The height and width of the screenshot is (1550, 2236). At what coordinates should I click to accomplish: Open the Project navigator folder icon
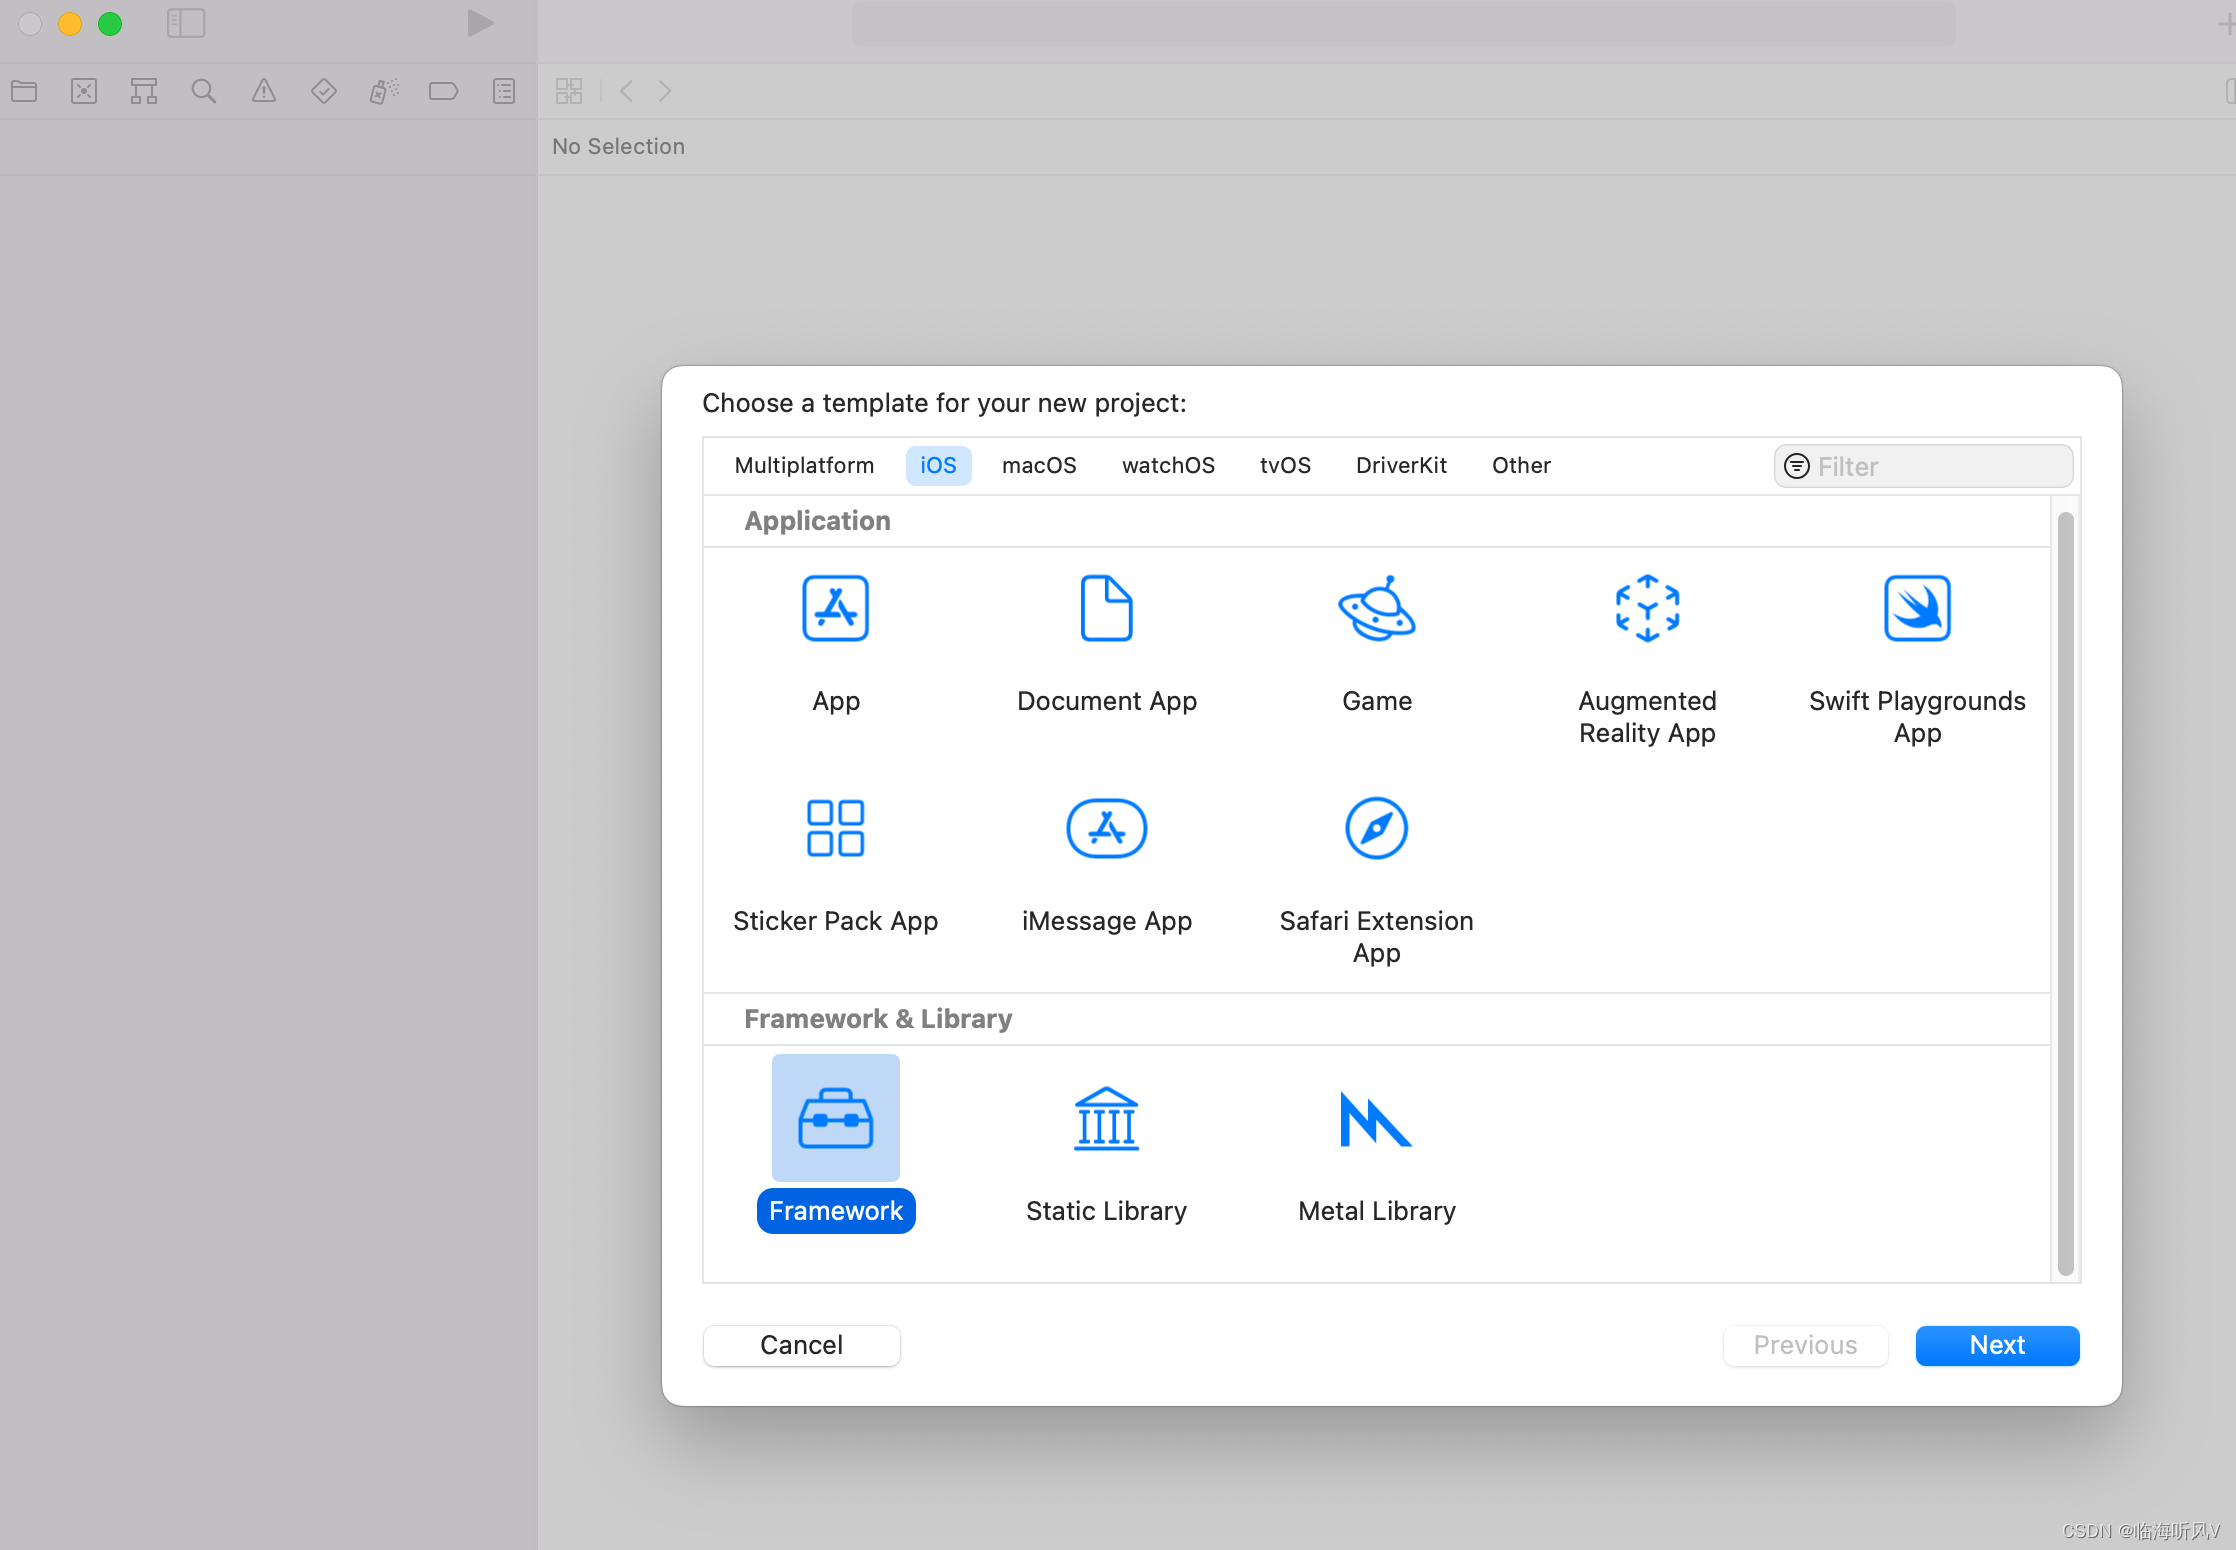click(x=24, y=92)
